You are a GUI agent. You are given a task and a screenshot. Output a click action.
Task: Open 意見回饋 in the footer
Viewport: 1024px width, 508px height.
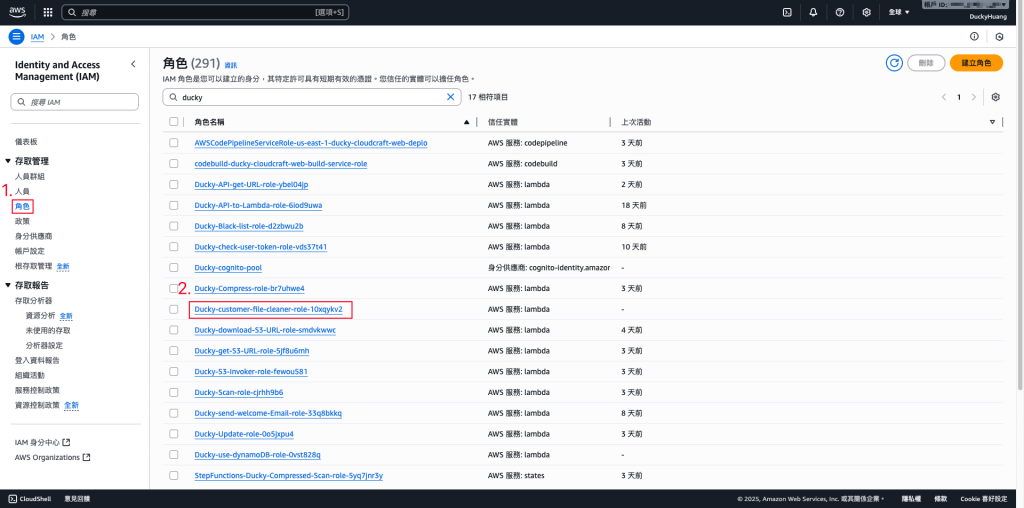click(x=77, y=499)
